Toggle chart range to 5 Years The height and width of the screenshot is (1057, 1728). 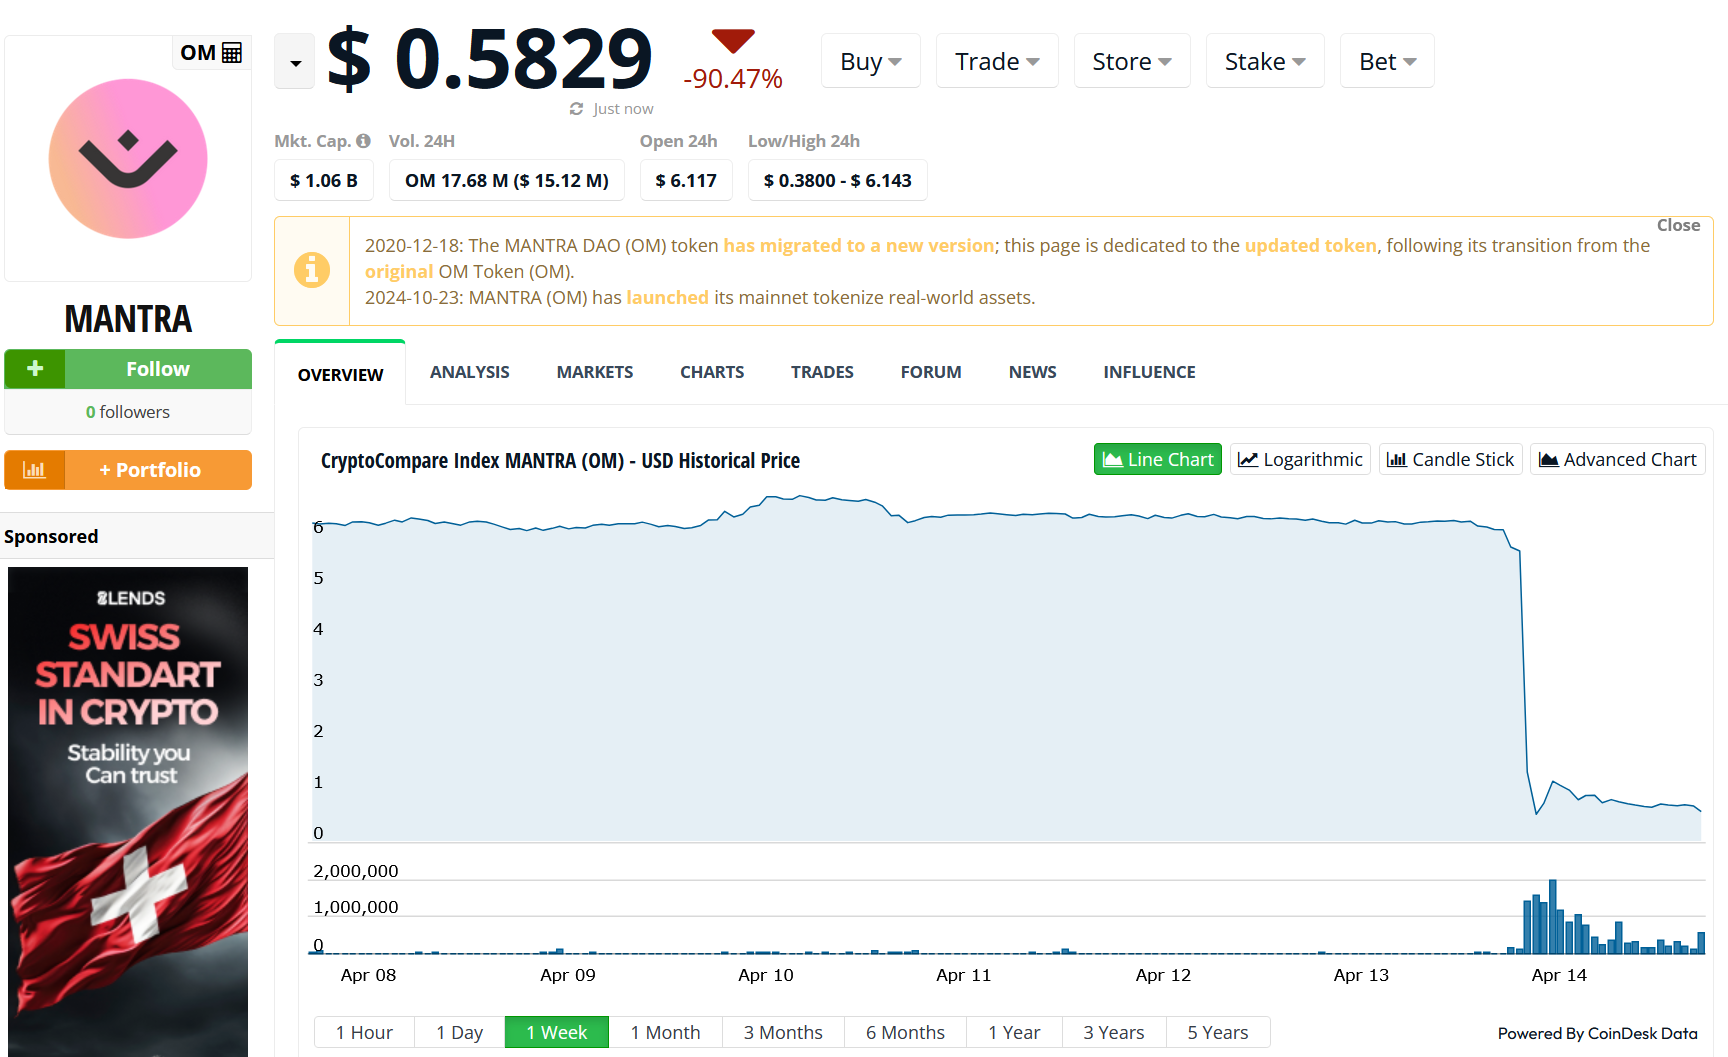pyautogui.click(x=1218, y=1032)
